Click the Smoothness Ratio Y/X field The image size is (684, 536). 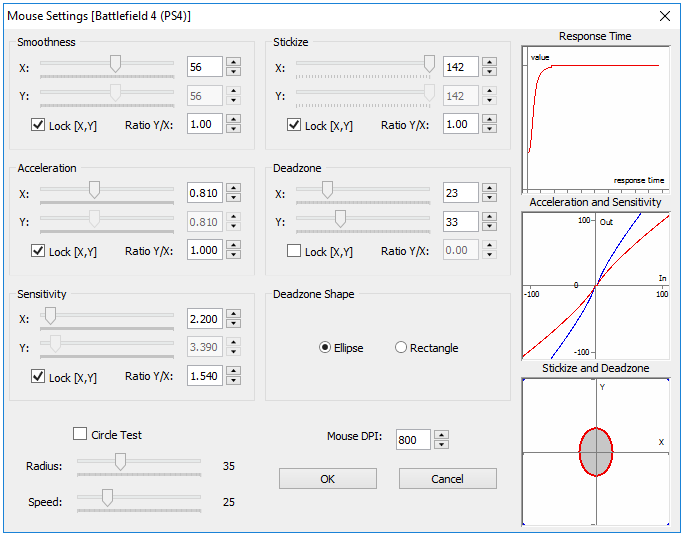click(205, 124)
